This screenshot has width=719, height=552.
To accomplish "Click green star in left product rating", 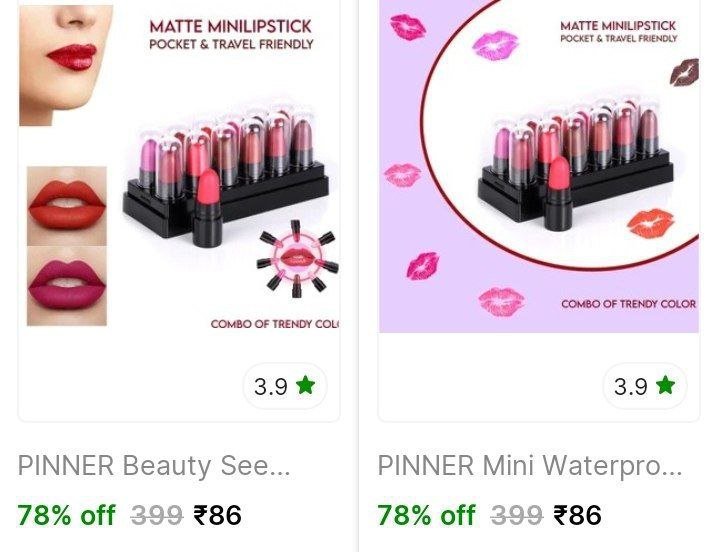I will (306, 385).
